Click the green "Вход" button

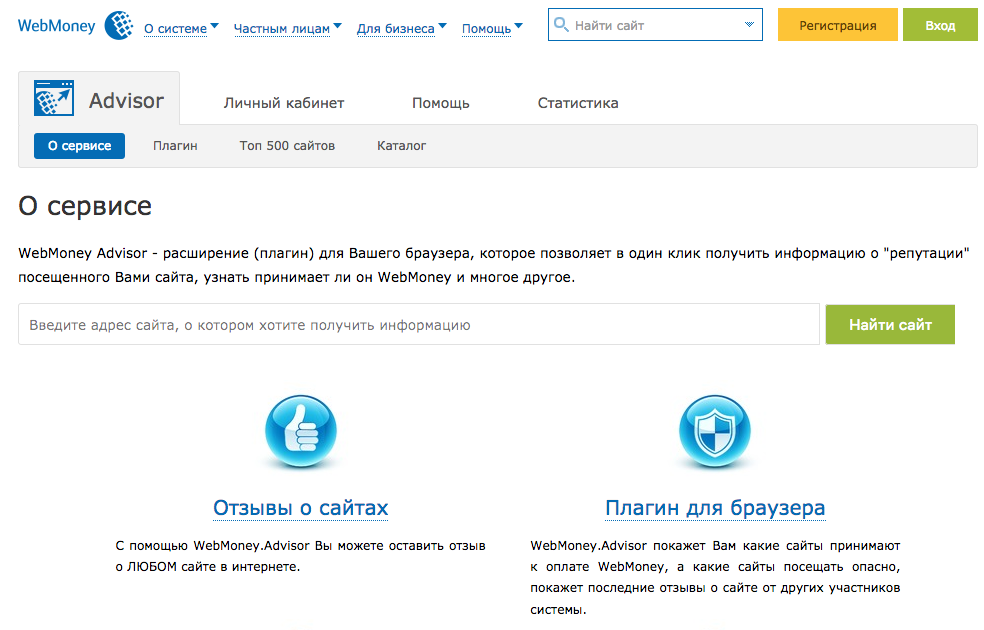[940, 25]
